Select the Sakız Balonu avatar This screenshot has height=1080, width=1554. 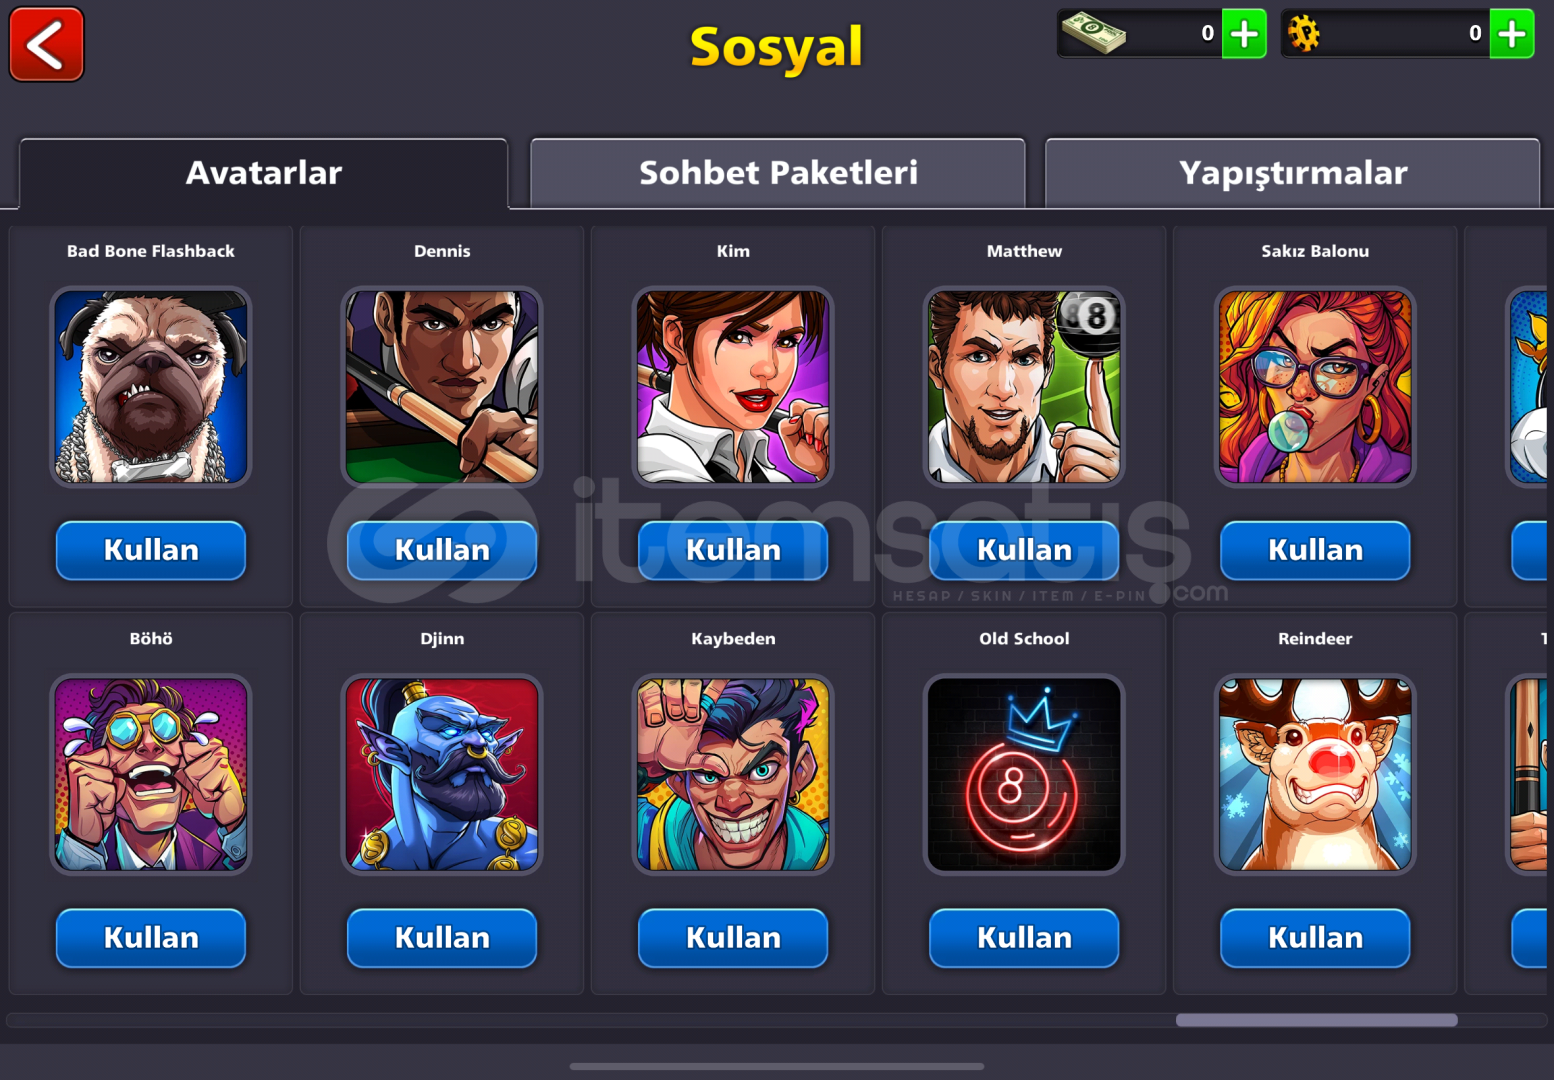coord(1315,387)
